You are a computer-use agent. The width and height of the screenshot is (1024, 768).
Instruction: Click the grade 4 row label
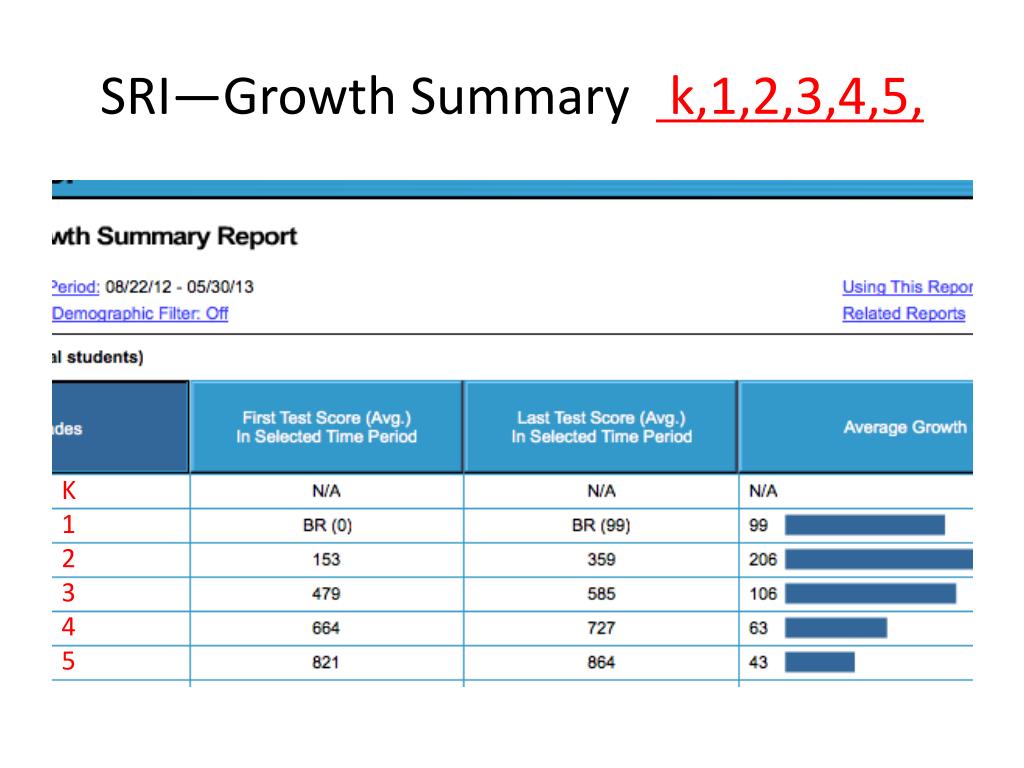tap(69, 627)
